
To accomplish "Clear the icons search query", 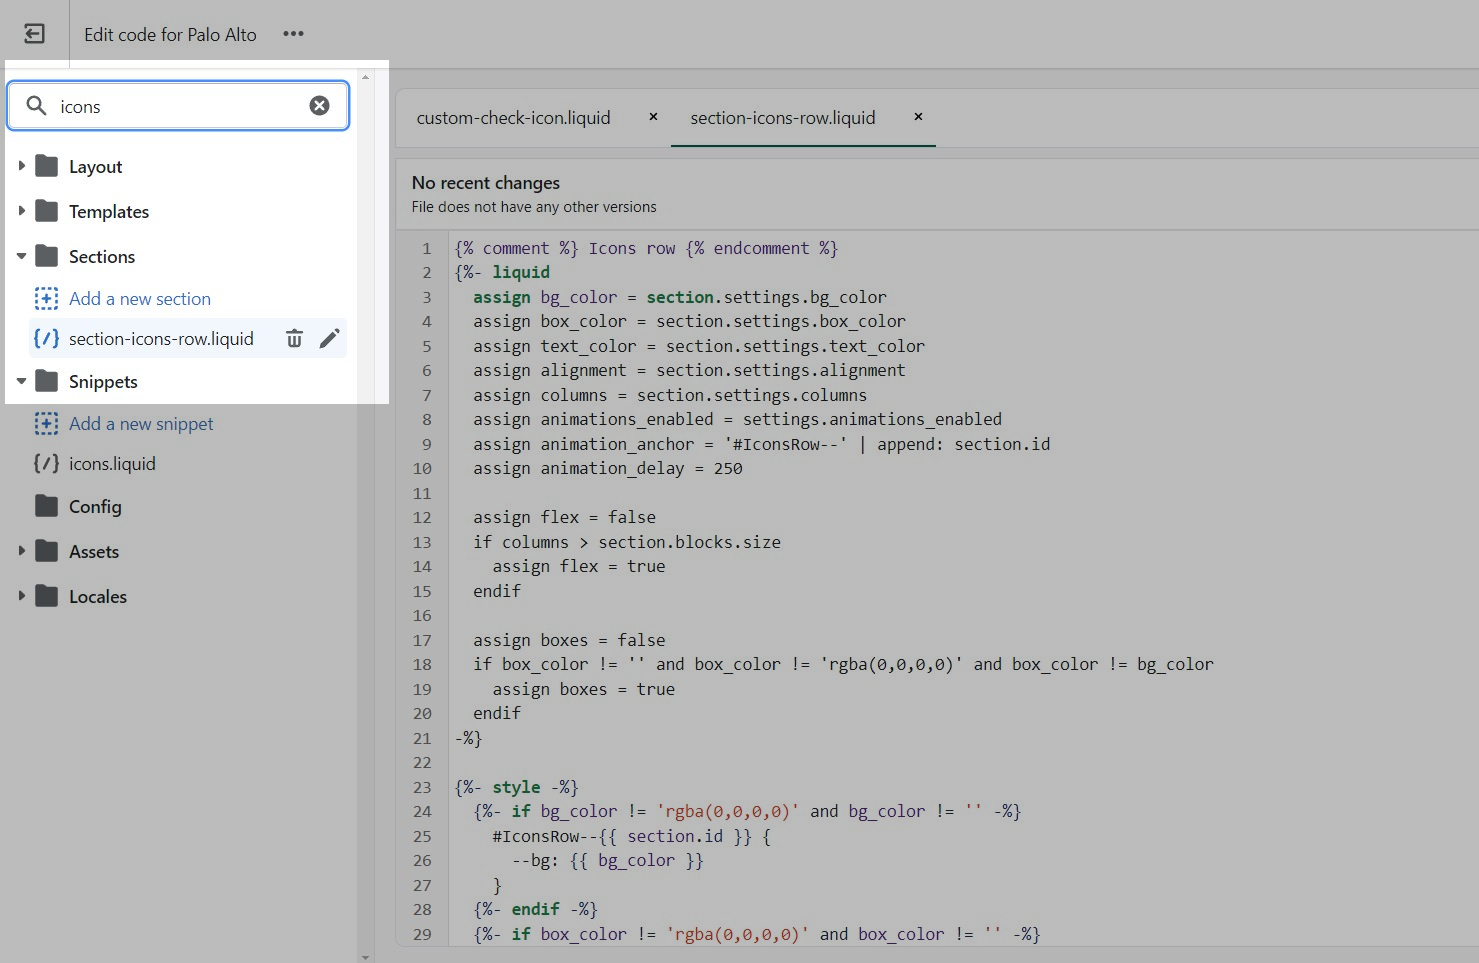I will pos(319,106).
